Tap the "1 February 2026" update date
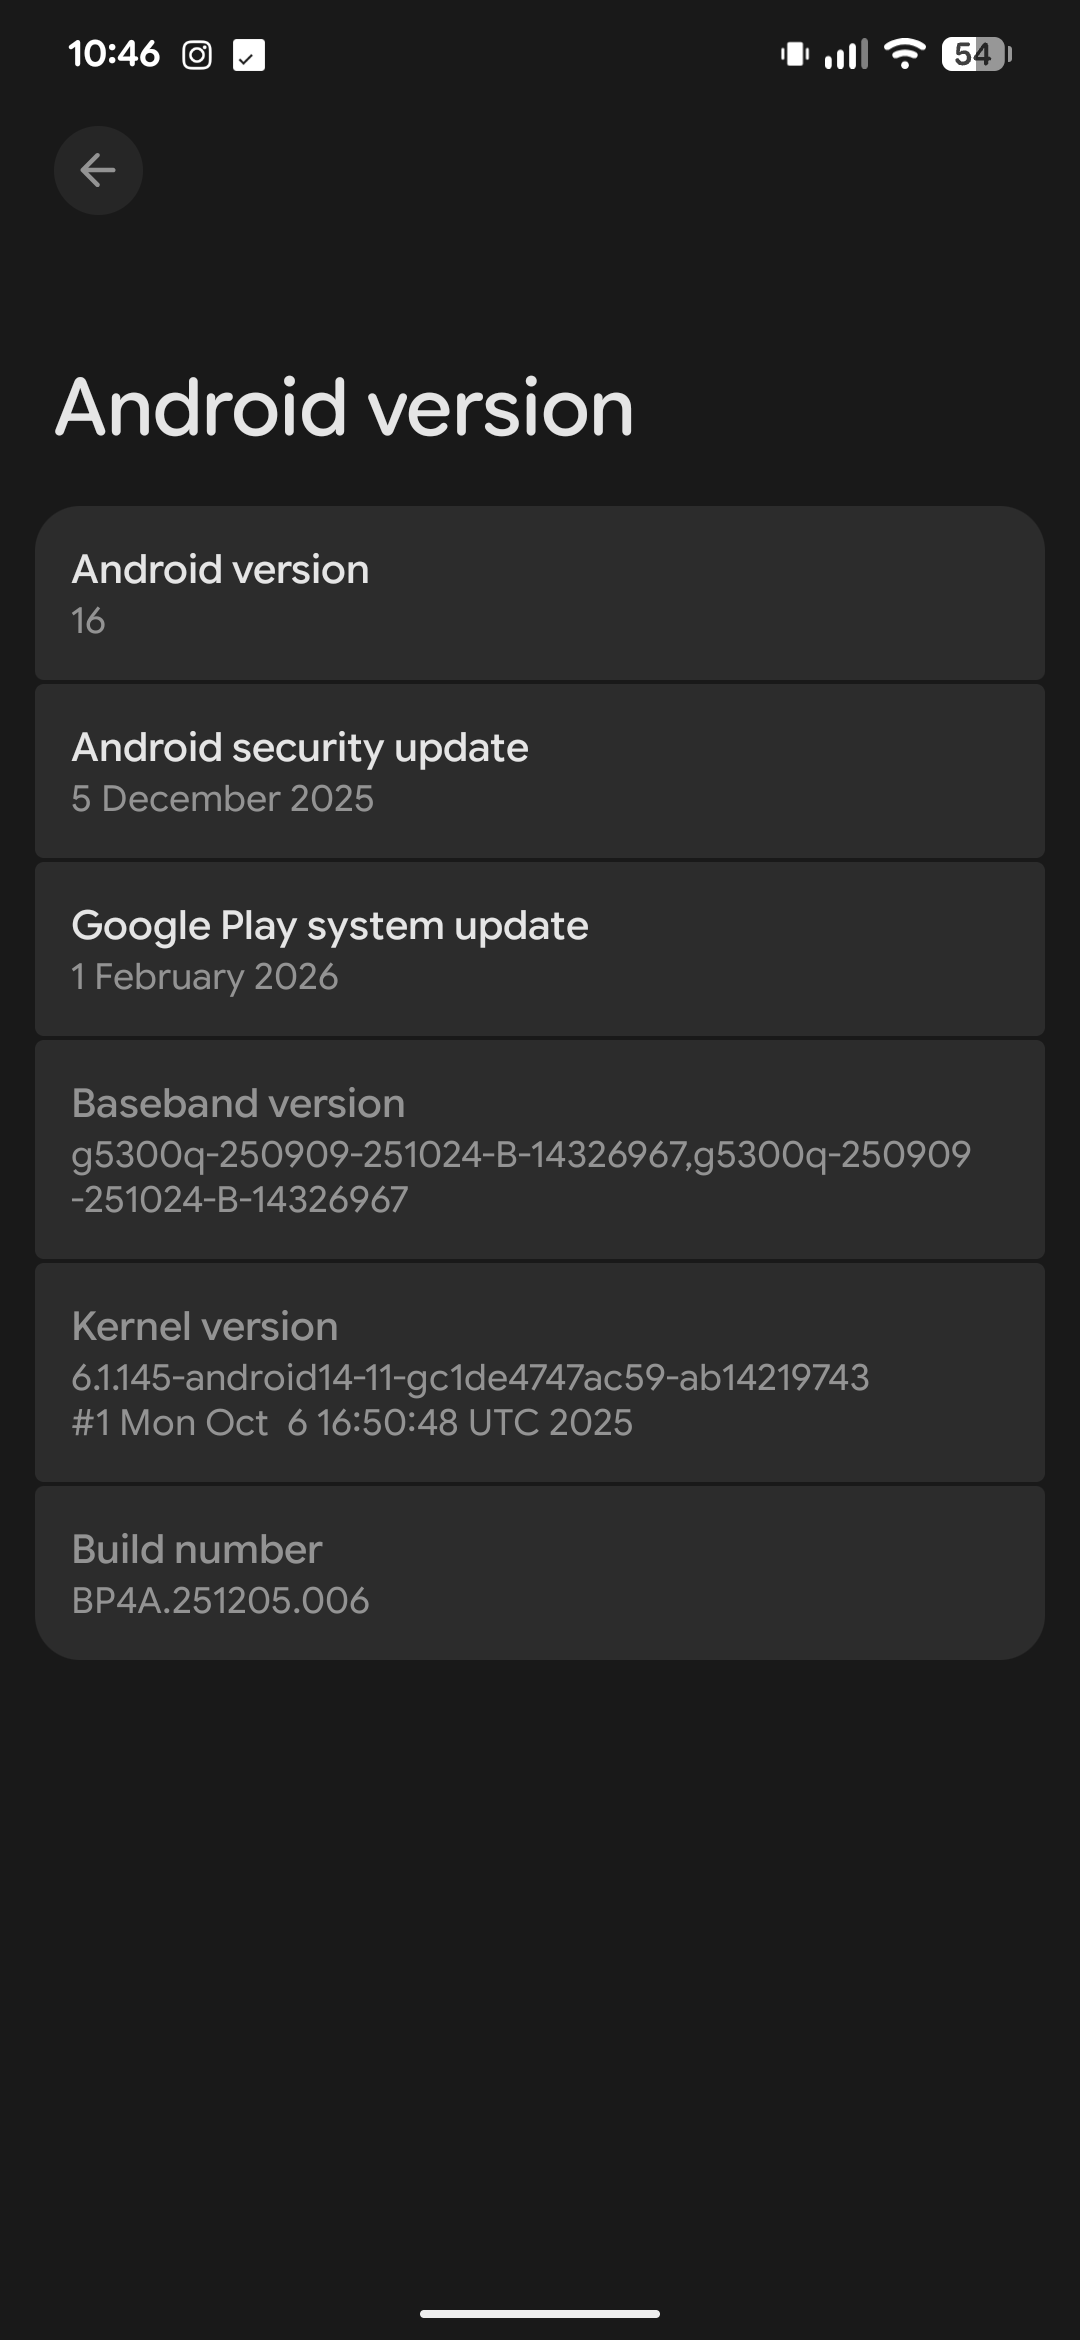This screenshot has width=1080, height=2340. 205,977
